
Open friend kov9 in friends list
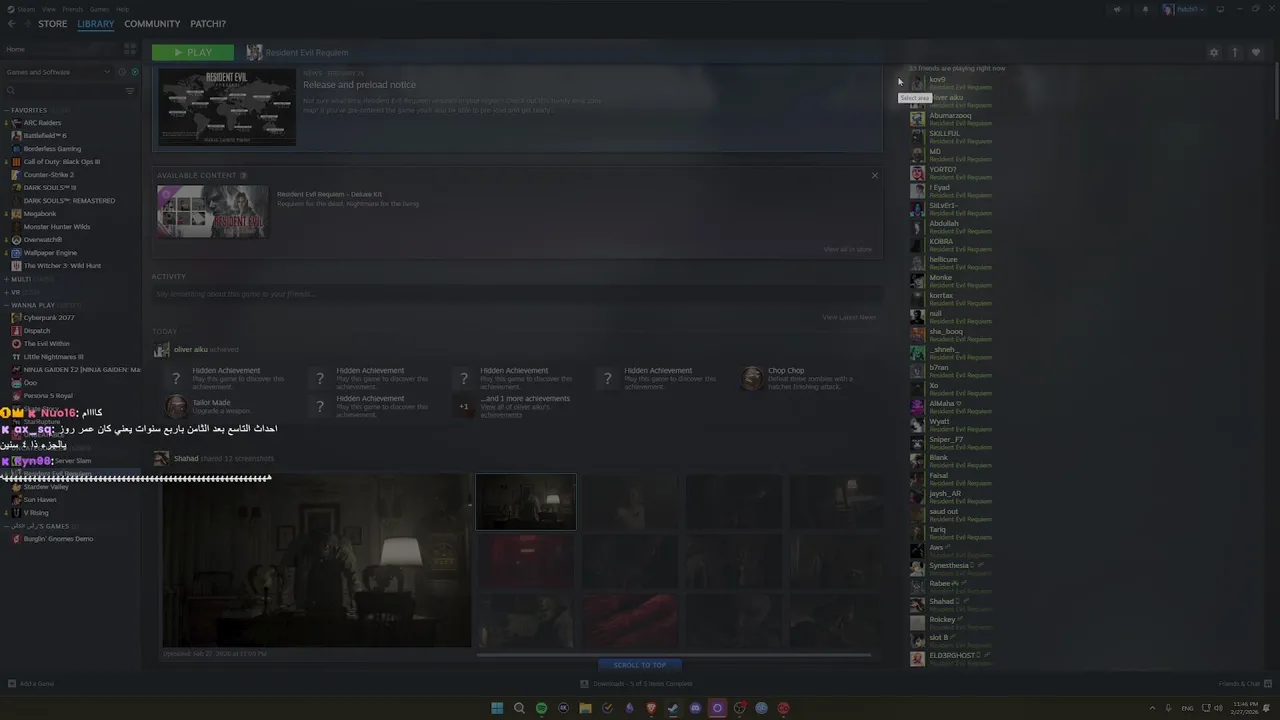pyautogui.click(x=950, y=83)
